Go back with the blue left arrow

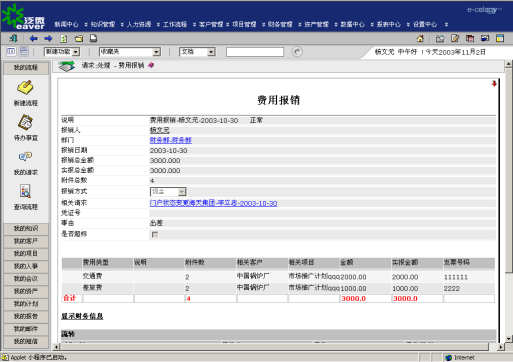coord(33,38)
